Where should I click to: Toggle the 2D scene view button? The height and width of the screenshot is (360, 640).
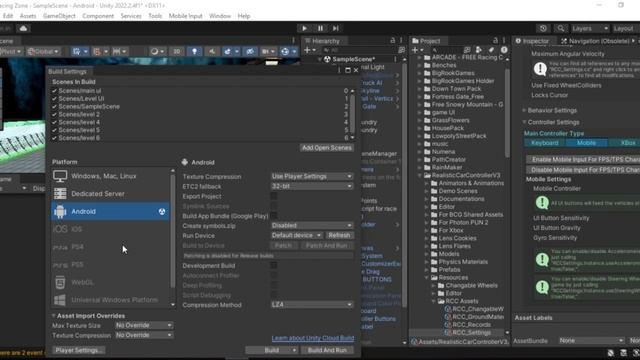[177, 51]
